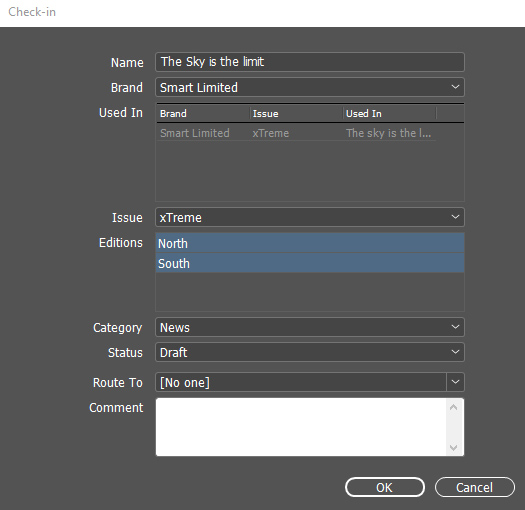Click the Brand dropdown chevron arrow
Screen dimensions: 525x510
pyautogui.click(x=455, y=87)
